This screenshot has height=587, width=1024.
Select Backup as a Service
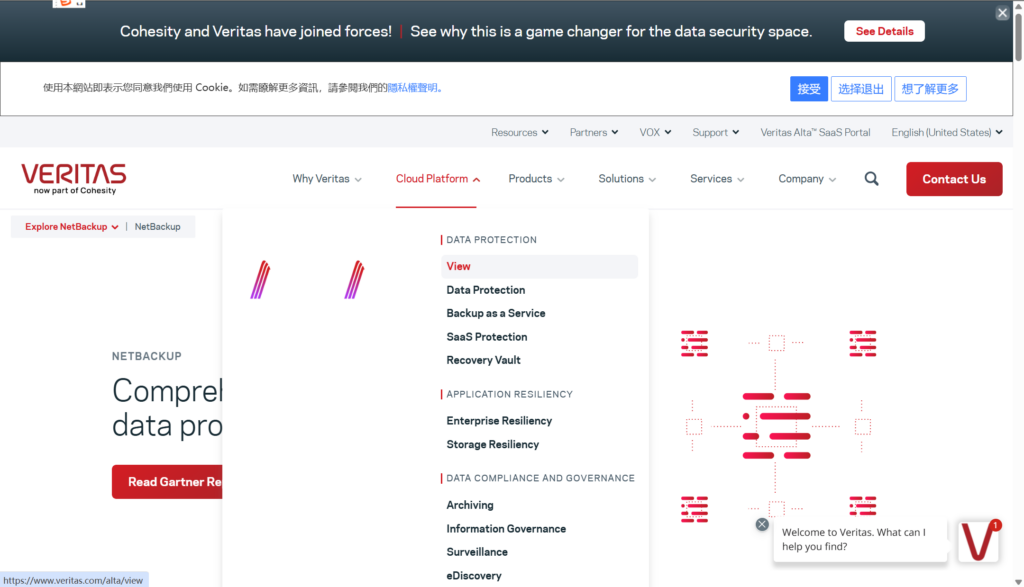tap(496, 313)
